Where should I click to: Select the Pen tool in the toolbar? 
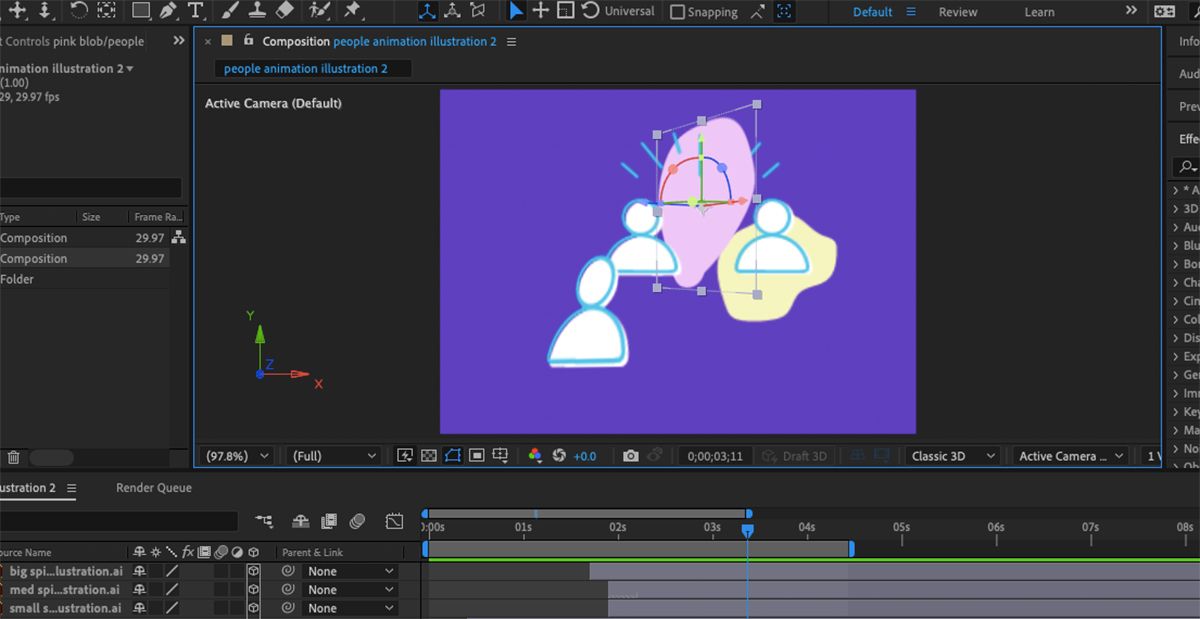coord(167,12)
